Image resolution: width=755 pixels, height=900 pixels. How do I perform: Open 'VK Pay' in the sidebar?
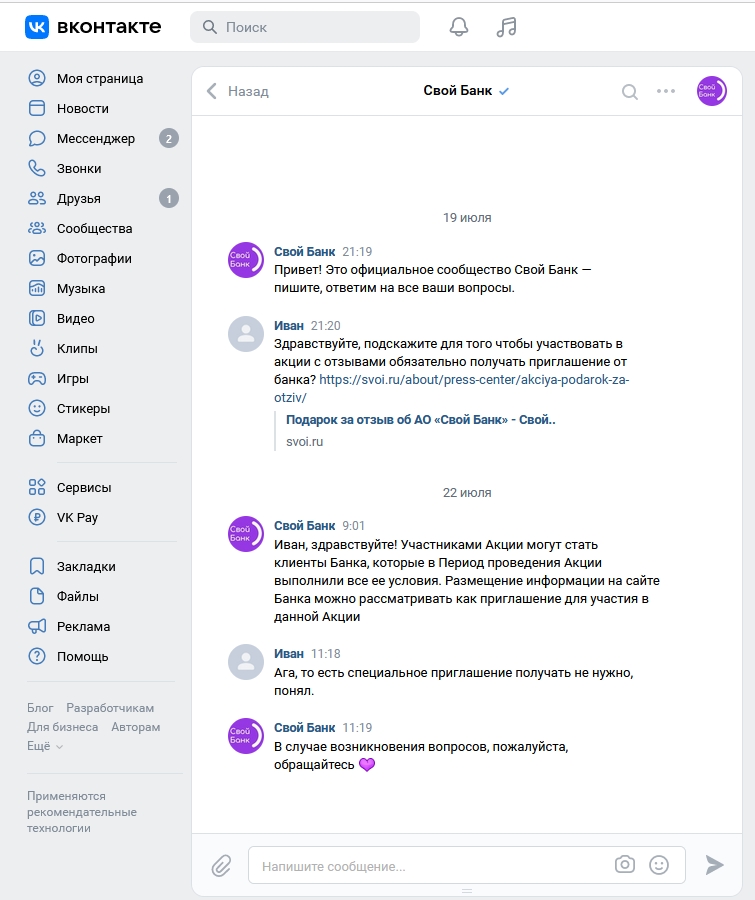(x=77, y=518)
